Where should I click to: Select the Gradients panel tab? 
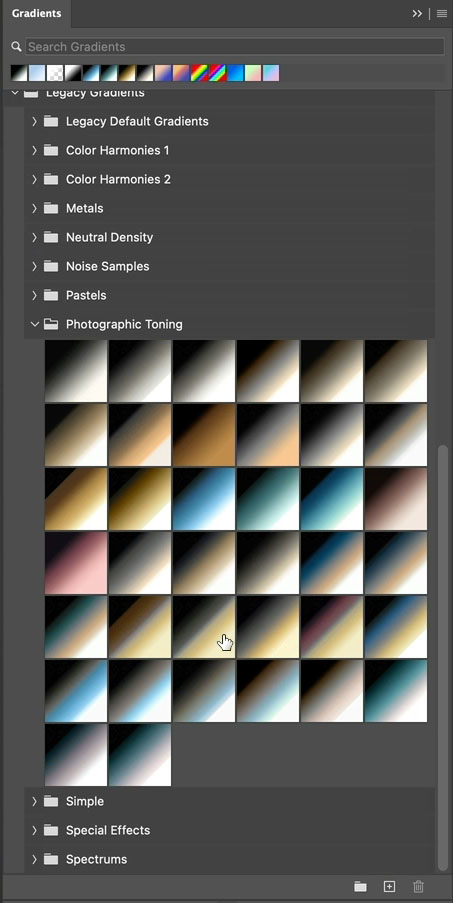click(36, 13)
